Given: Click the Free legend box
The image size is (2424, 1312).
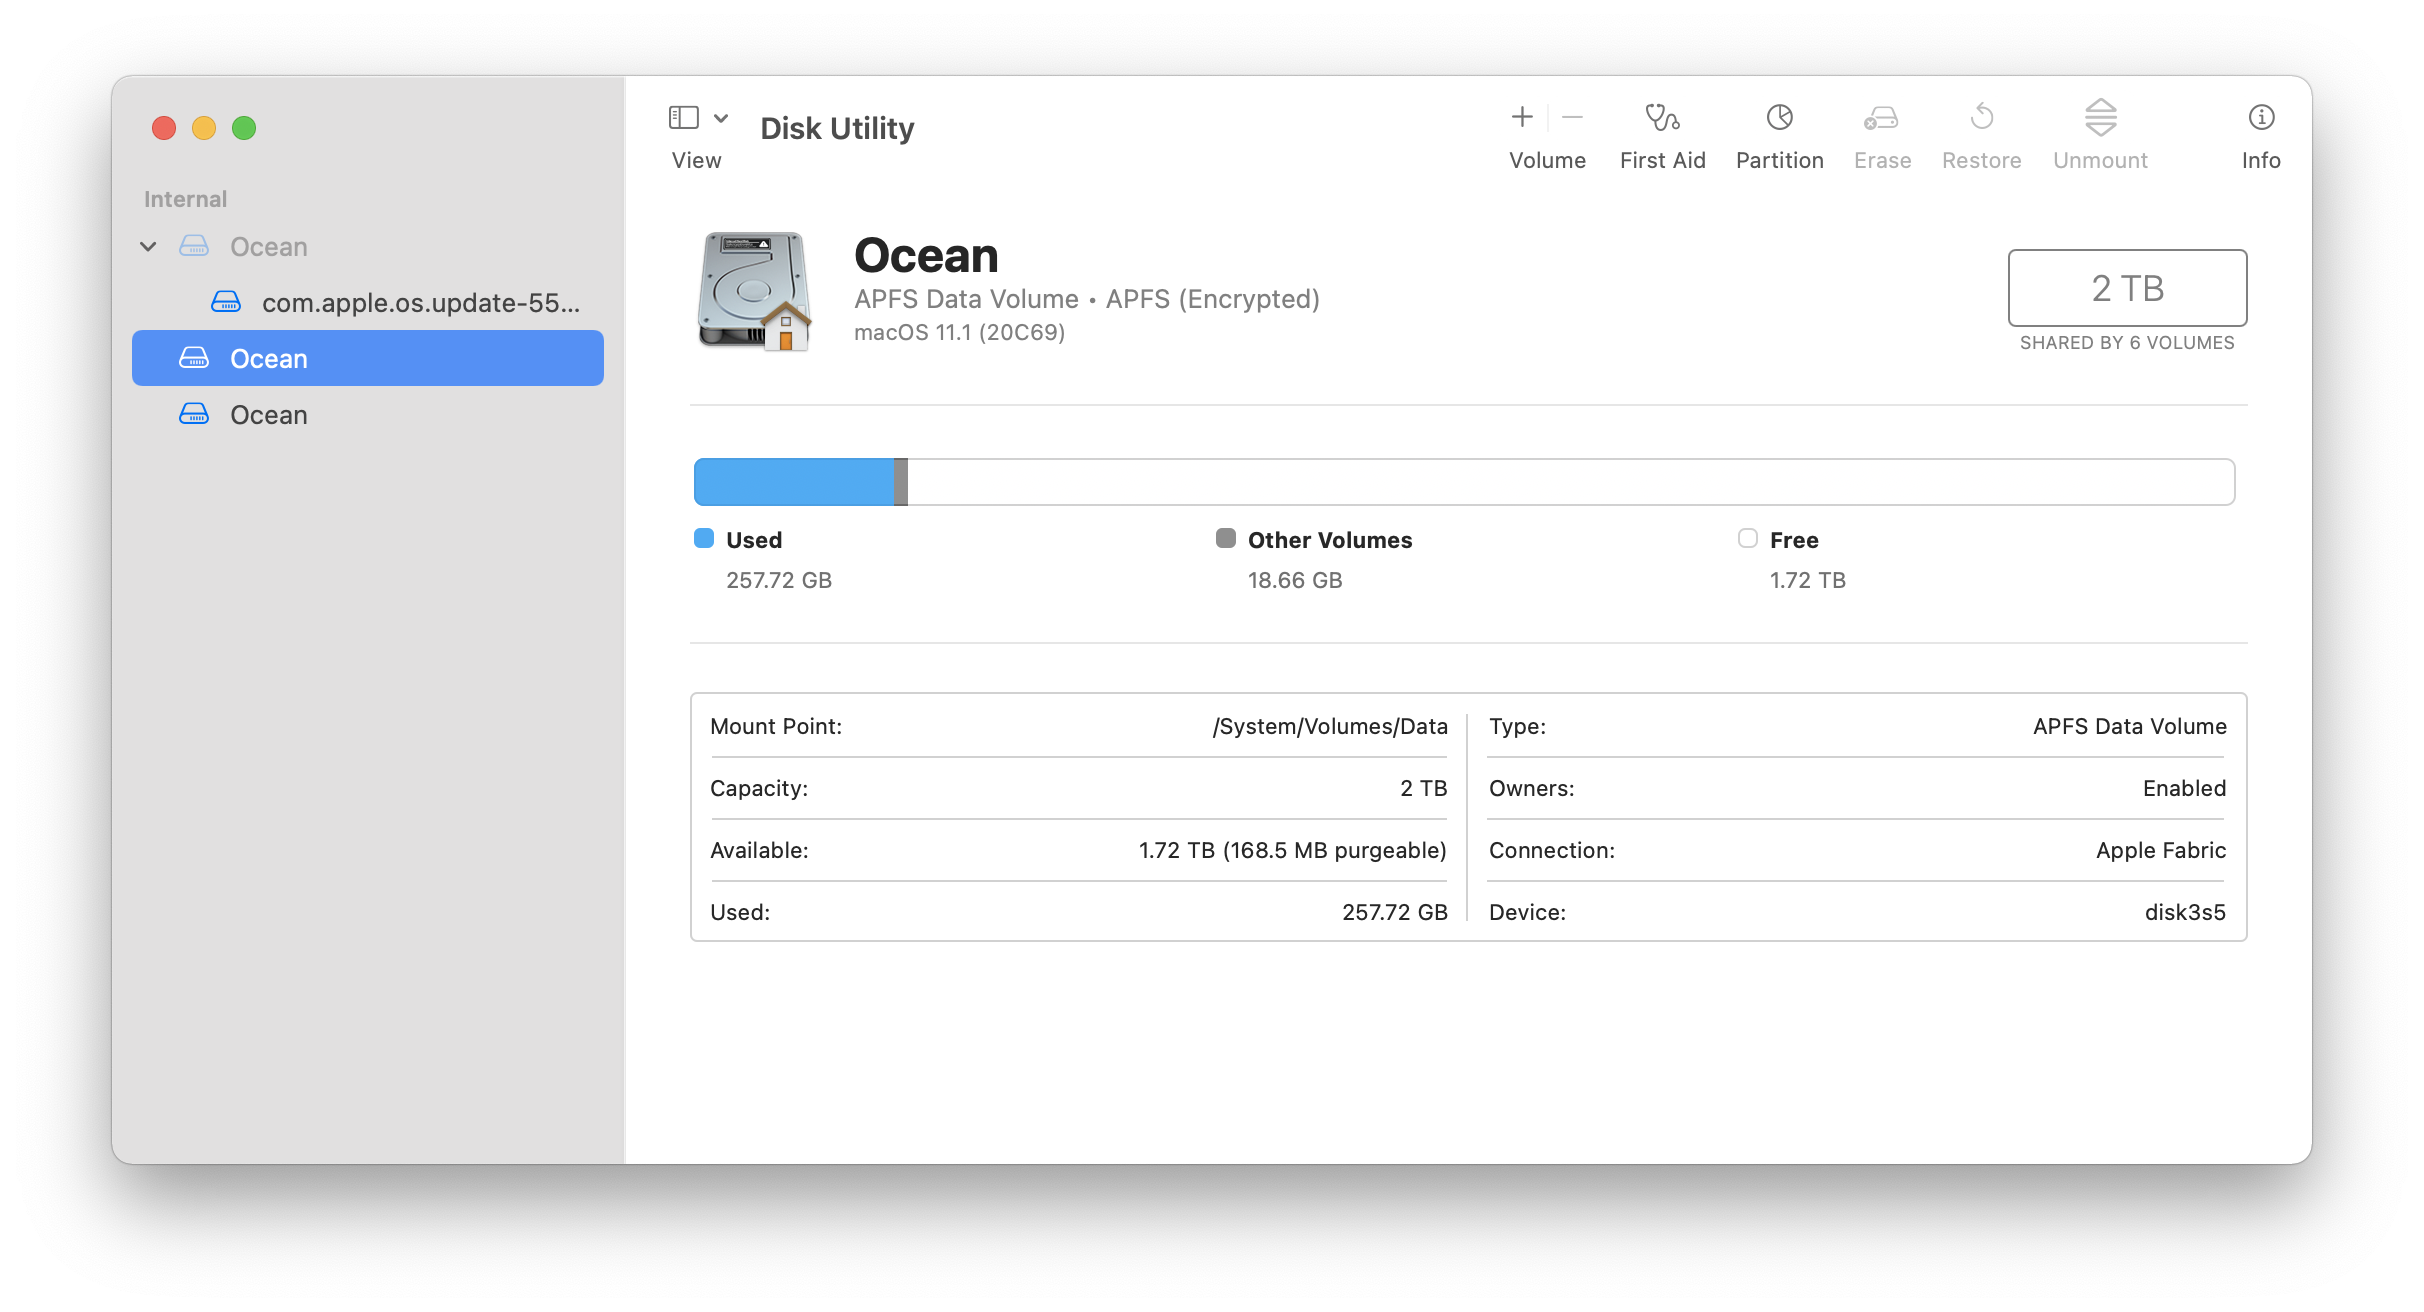Looking at the screenshot, I should click(x=1747, y=539).
